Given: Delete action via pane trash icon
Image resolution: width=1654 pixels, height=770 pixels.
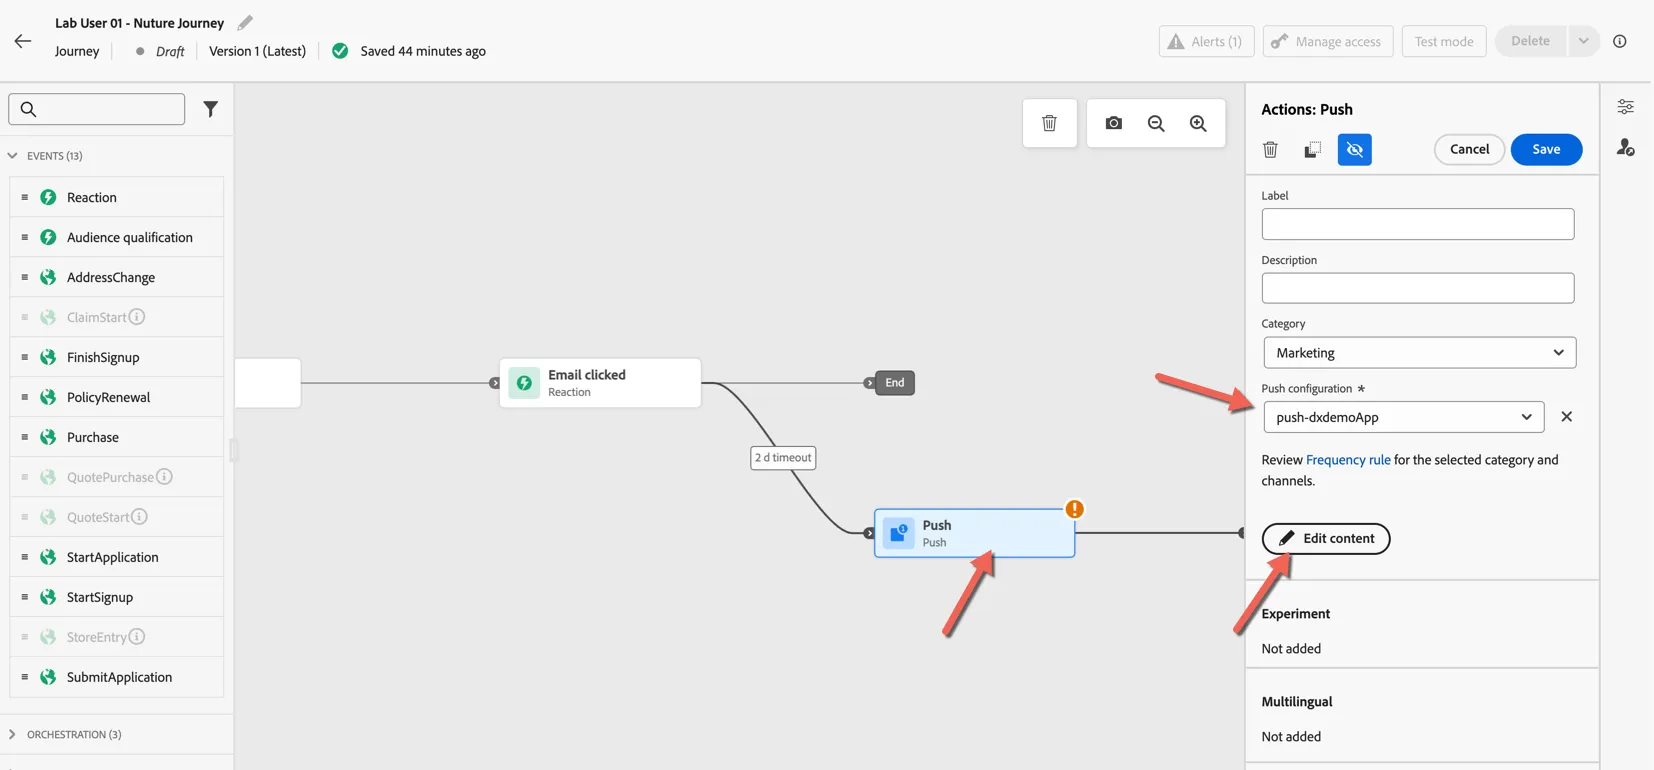Looking at the screenshot, I should [1270, 149].
